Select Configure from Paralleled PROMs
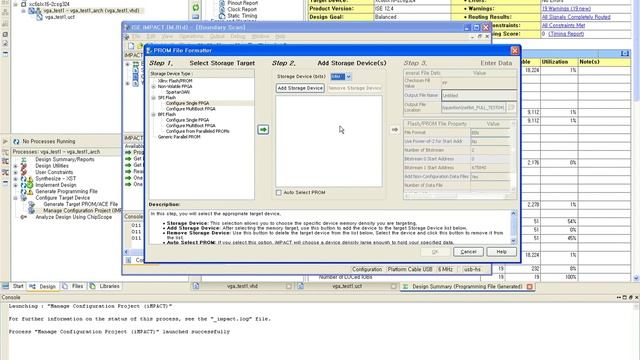Viewport: 640px width, 360px height. [x=198, y=131]
